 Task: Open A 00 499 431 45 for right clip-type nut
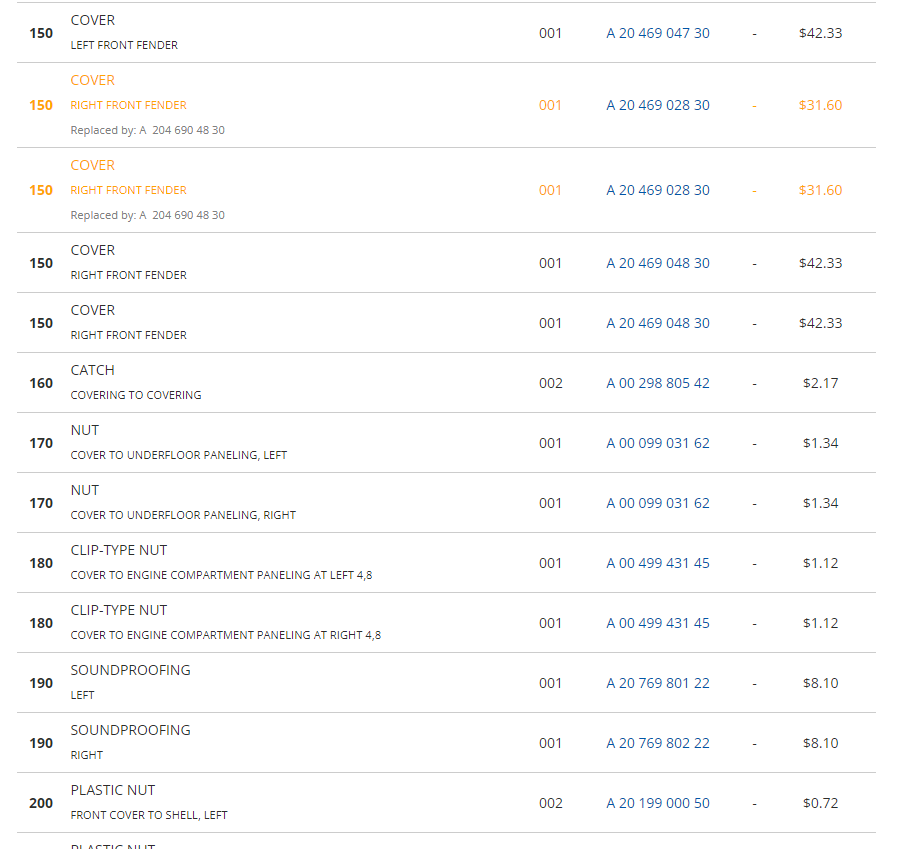coord(658,624)
